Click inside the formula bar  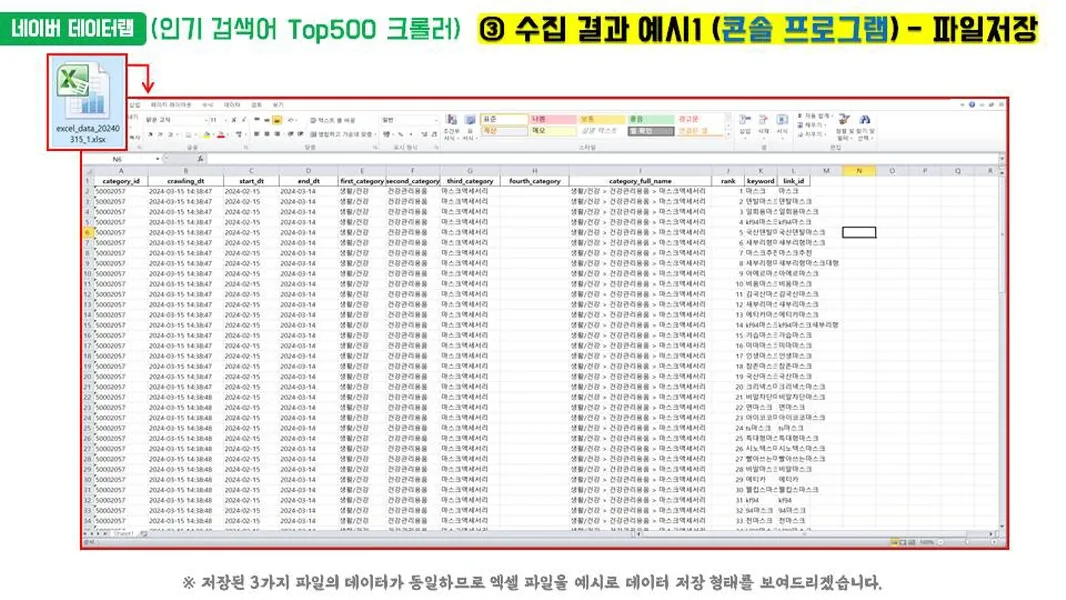tap(602, 158)
